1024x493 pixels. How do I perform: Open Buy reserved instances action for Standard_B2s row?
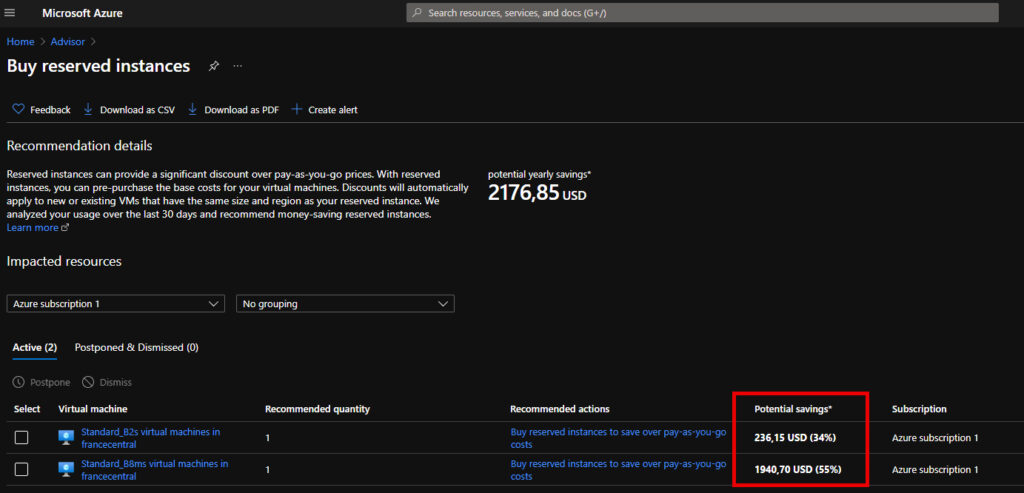click(x=618, y=438)
